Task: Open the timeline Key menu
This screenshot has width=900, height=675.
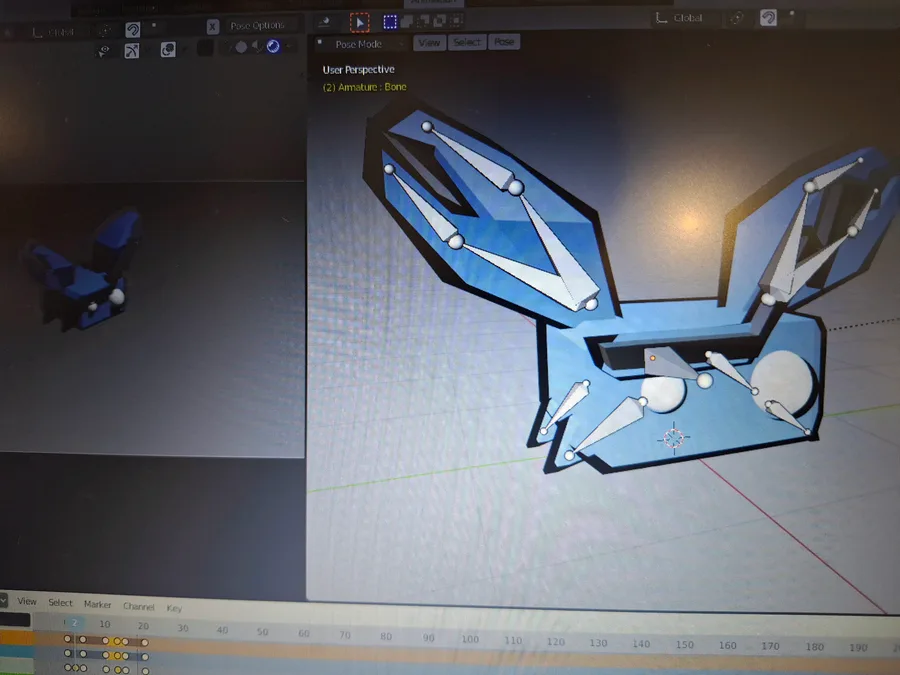Action: 174,608
